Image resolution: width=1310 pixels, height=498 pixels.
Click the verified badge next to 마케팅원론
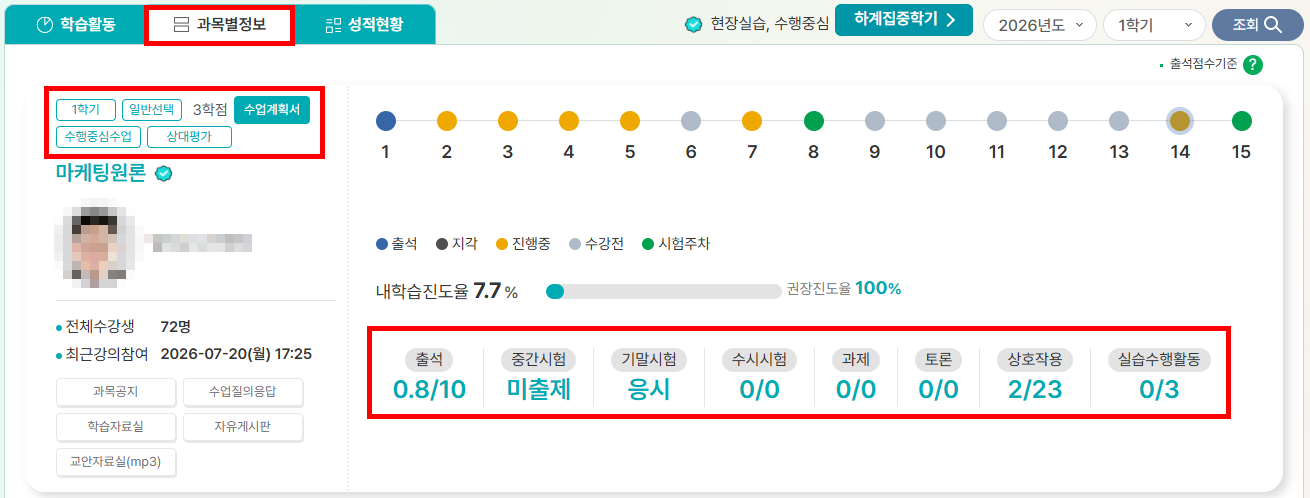[x=164, y=173]
